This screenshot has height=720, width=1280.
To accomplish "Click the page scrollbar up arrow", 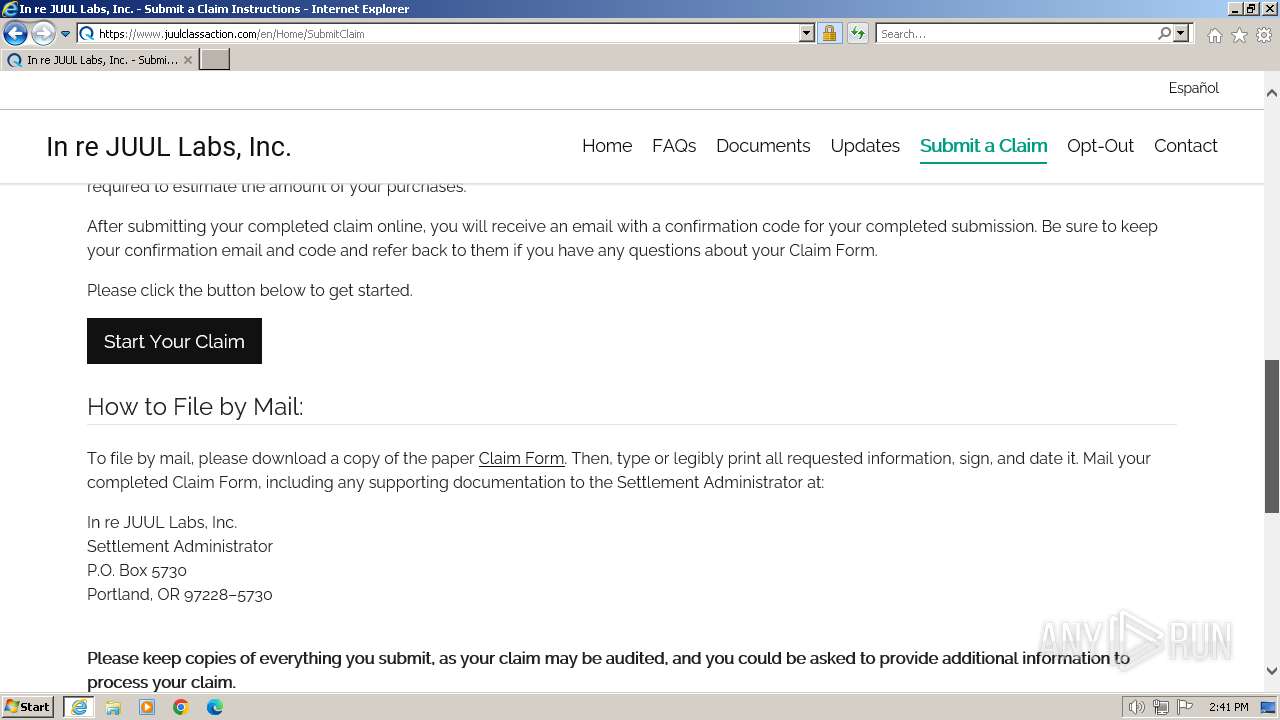I will click(1271, 93).
